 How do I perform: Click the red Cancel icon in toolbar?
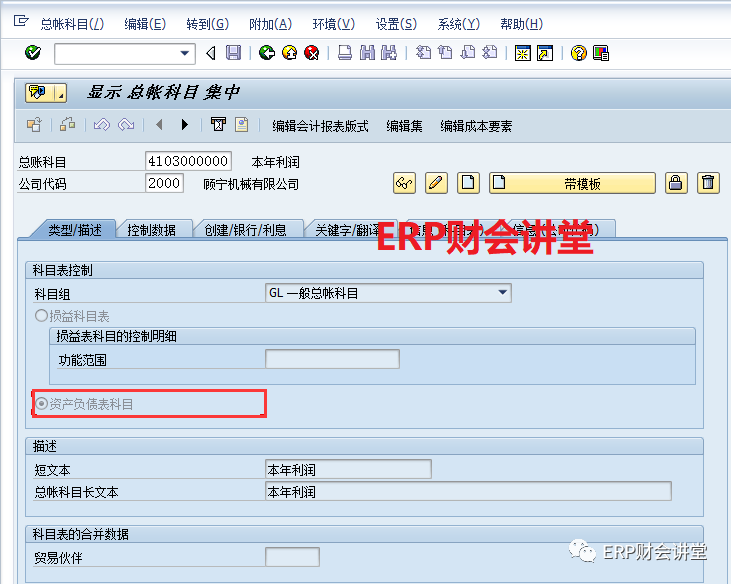pyautogui.click(x=312, y=53)
